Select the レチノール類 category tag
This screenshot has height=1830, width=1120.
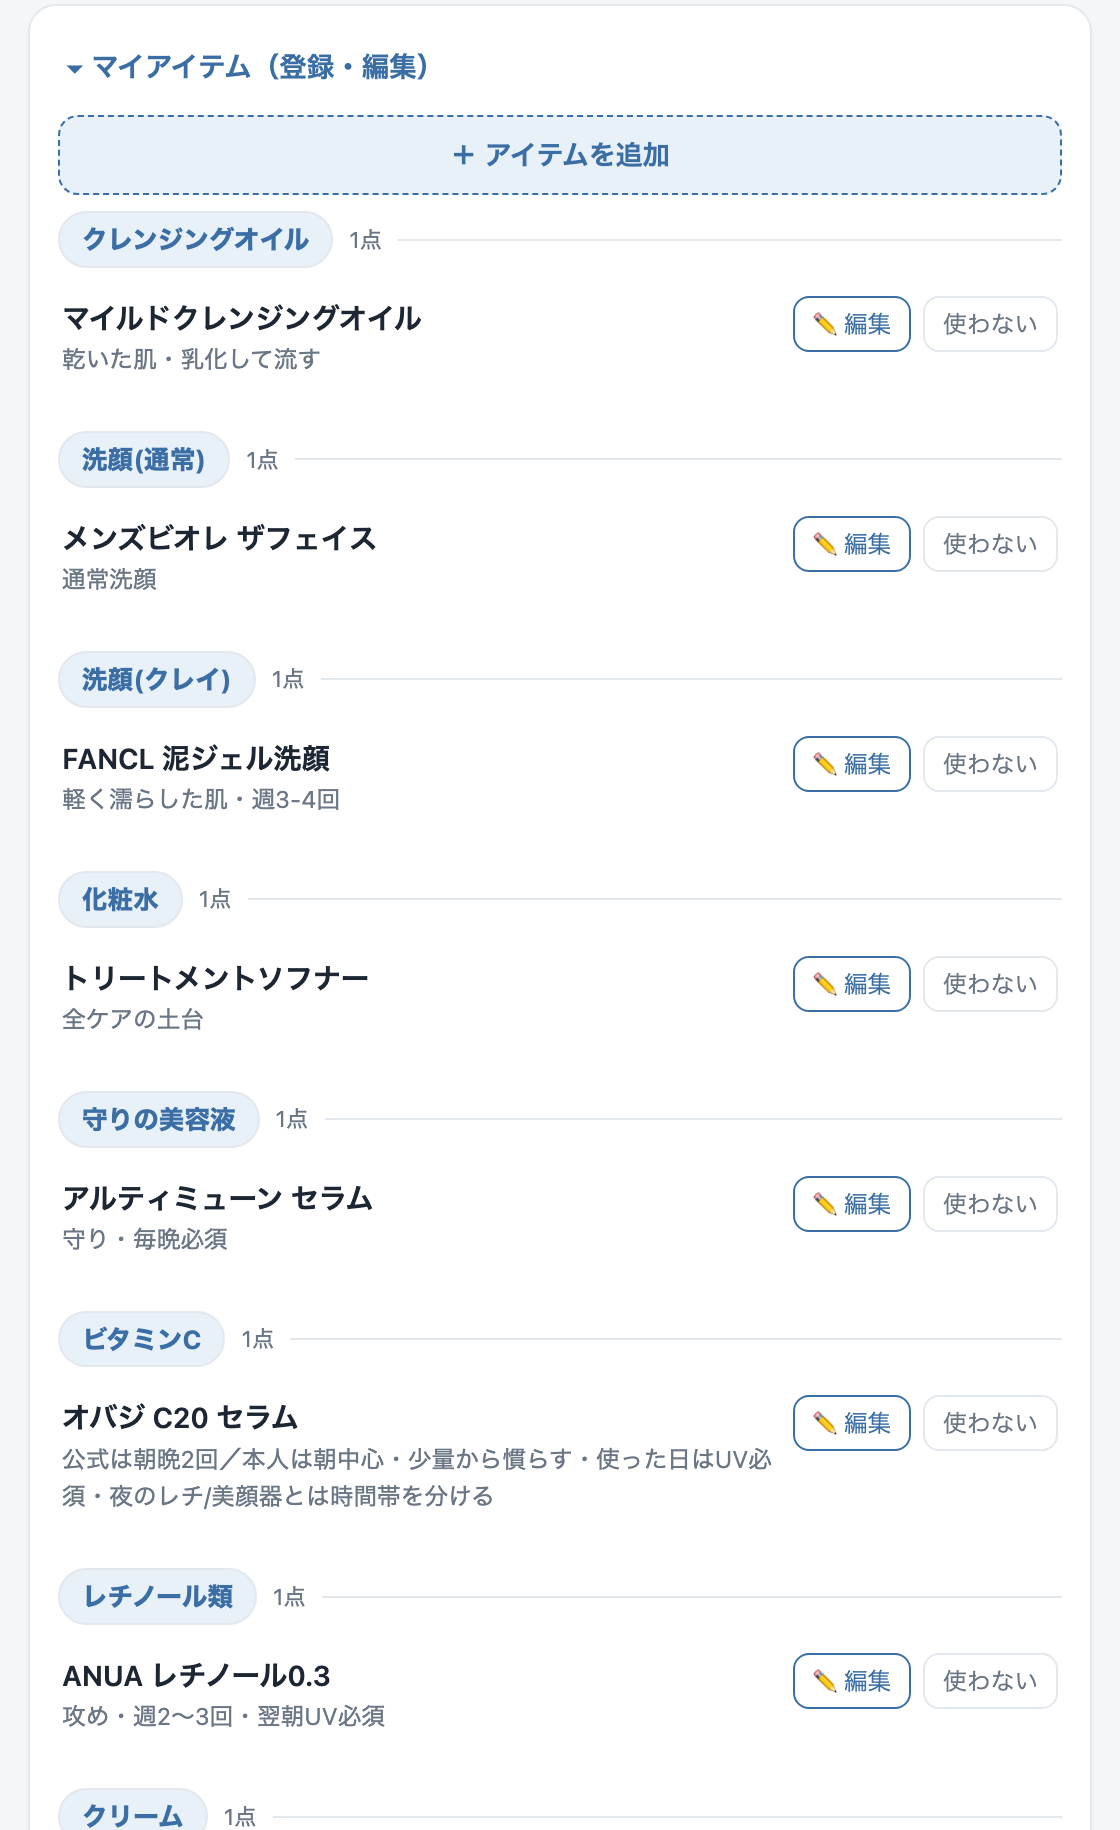pyautogui.click(x=158, y=1597)
